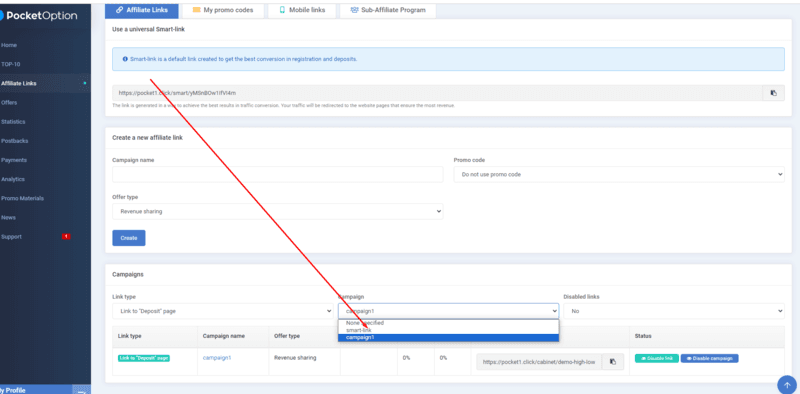This screenshot has width=800, height=394.
Task: Open Offers in sidebar
Action: tap(9, 103)
